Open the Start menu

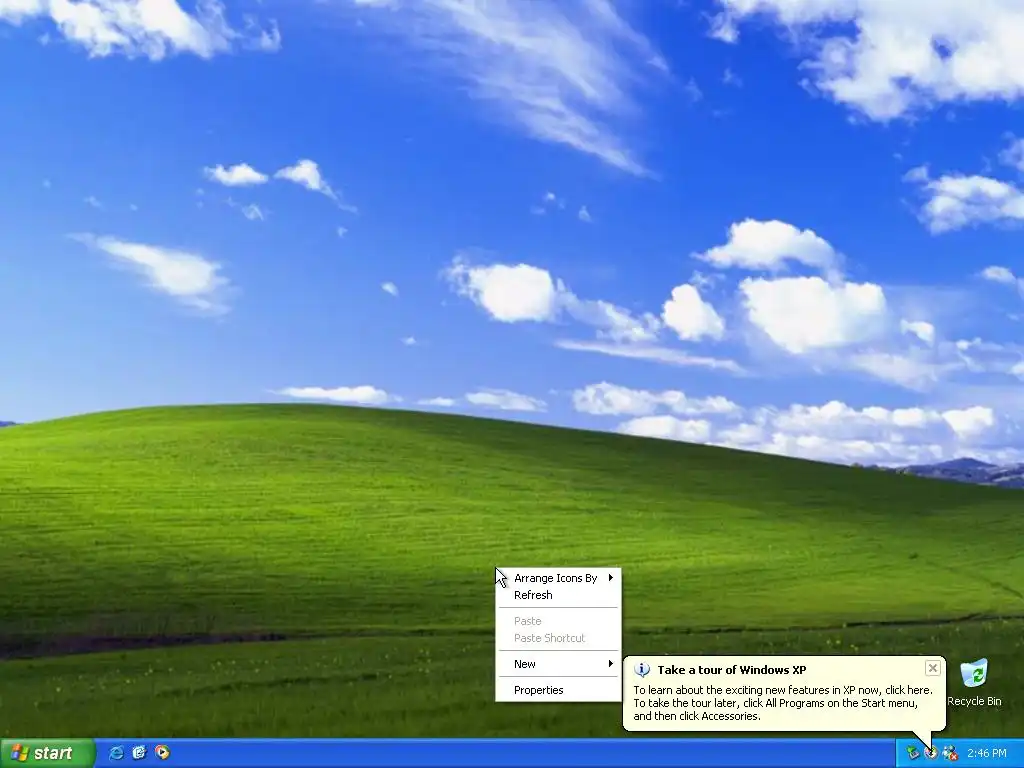point(47,754)
